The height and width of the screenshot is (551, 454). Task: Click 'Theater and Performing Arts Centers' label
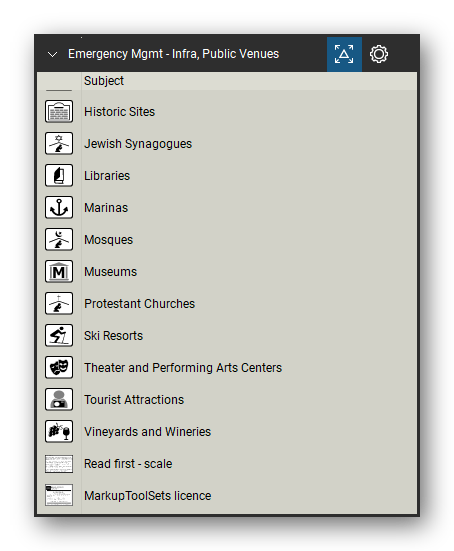[x=183, y=368]
